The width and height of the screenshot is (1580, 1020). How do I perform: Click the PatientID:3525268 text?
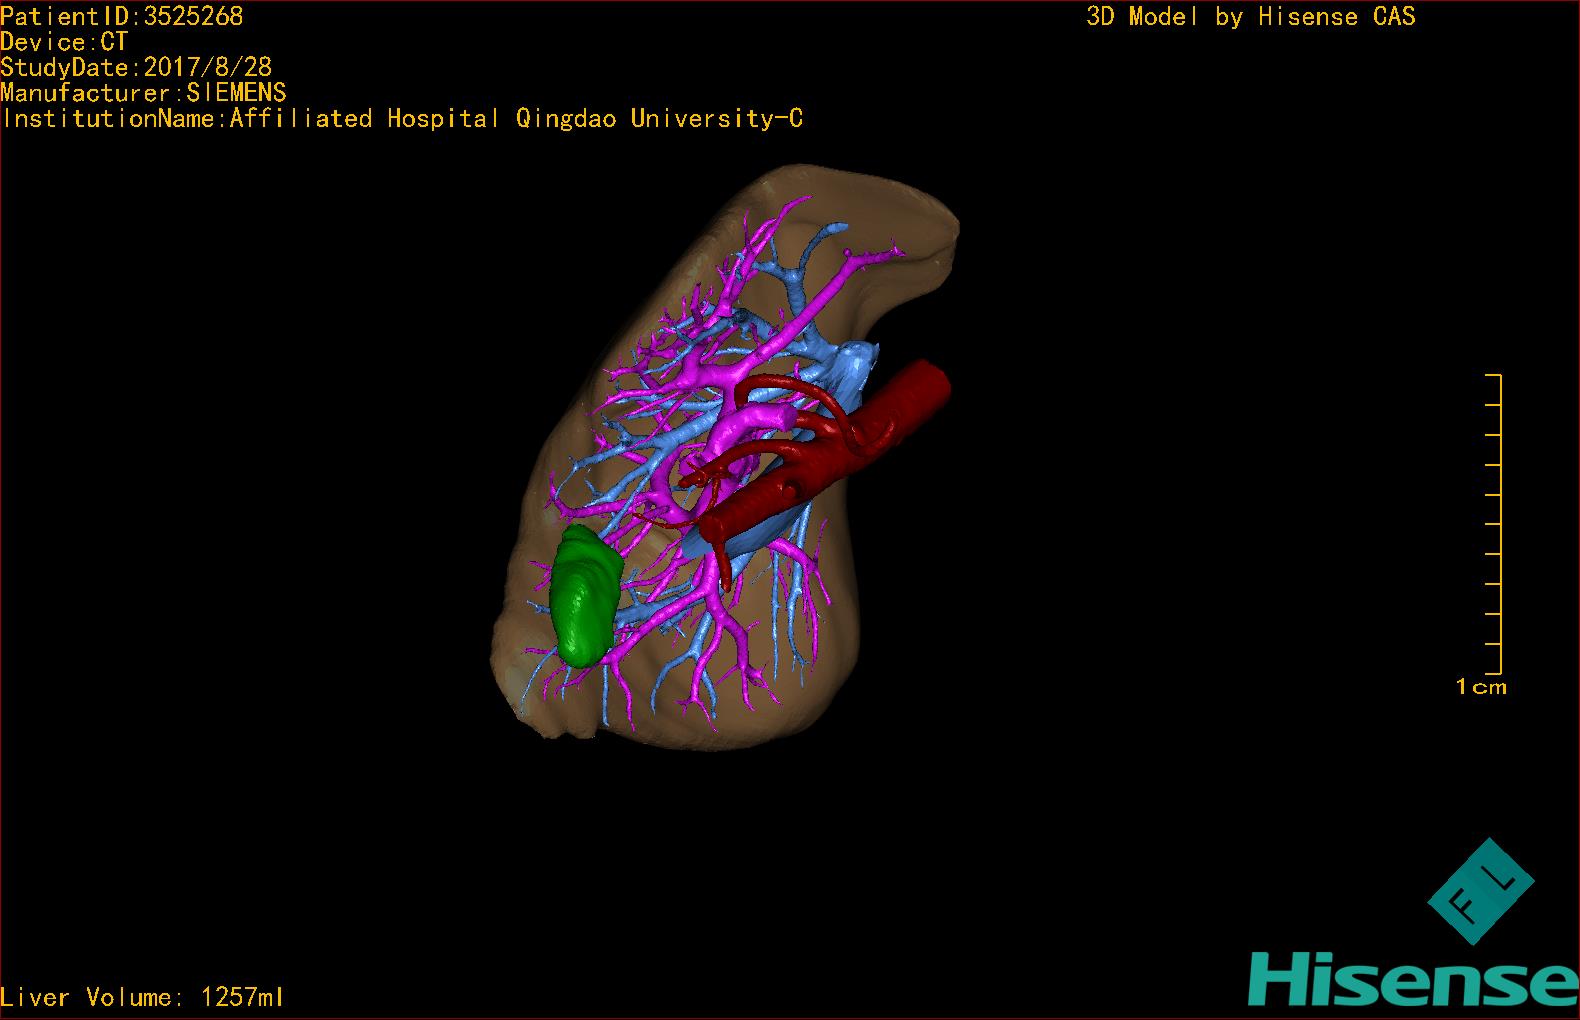click(x=122, y=16)
